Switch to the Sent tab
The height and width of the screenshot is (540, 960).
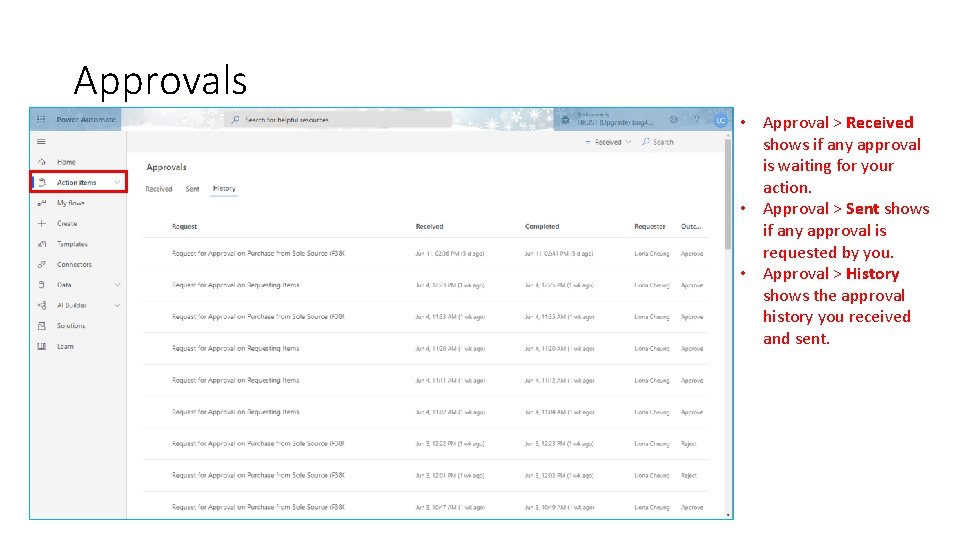coord(192,189)
